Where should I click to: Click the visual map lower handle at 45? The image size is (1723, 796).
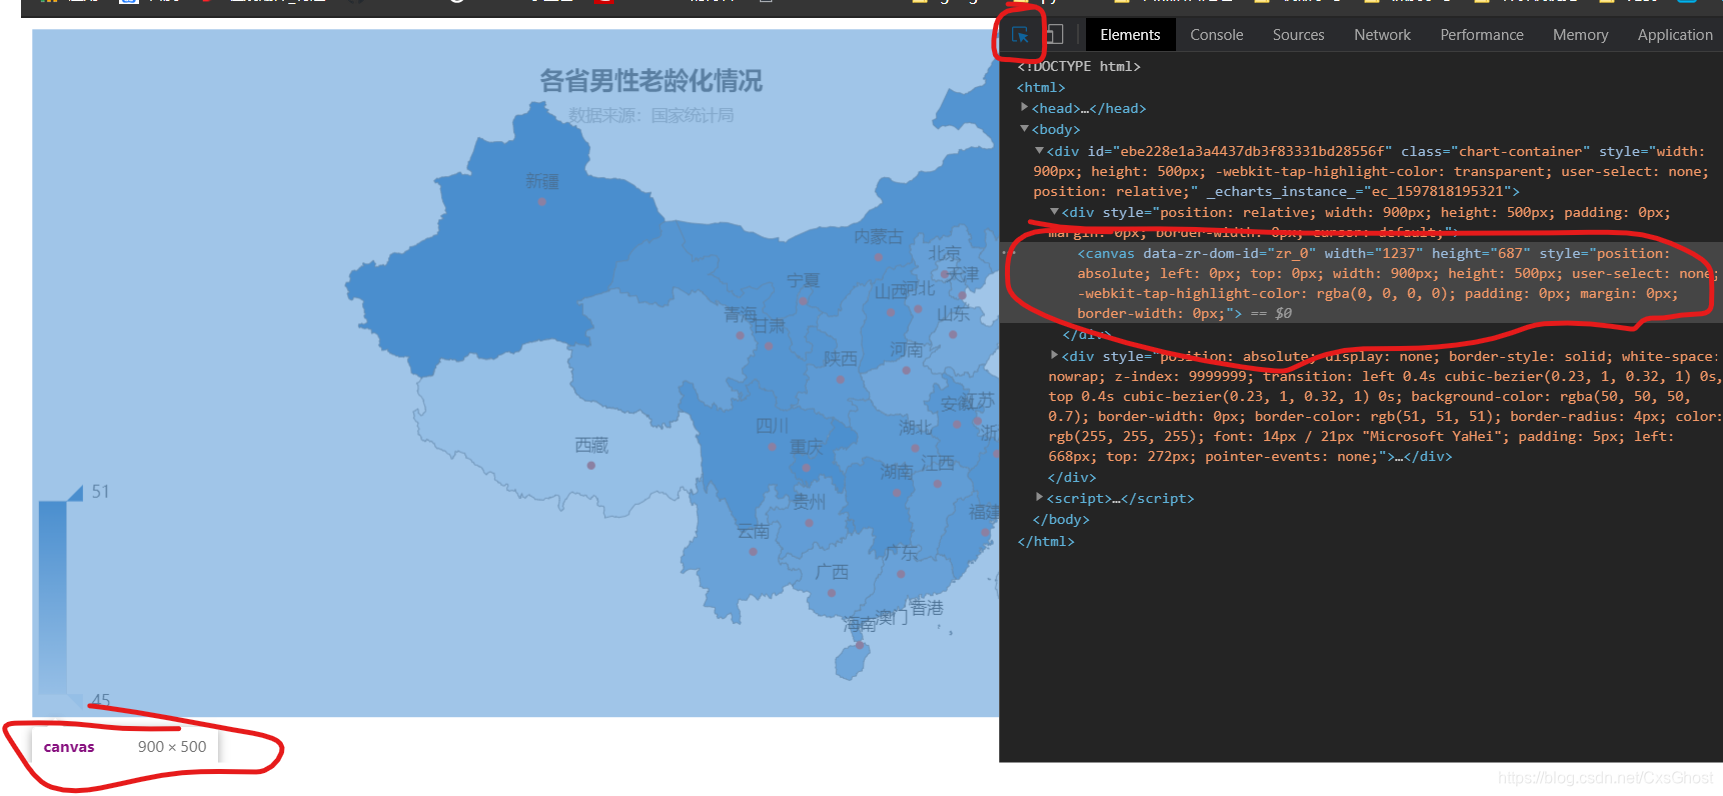pos(74,700)
